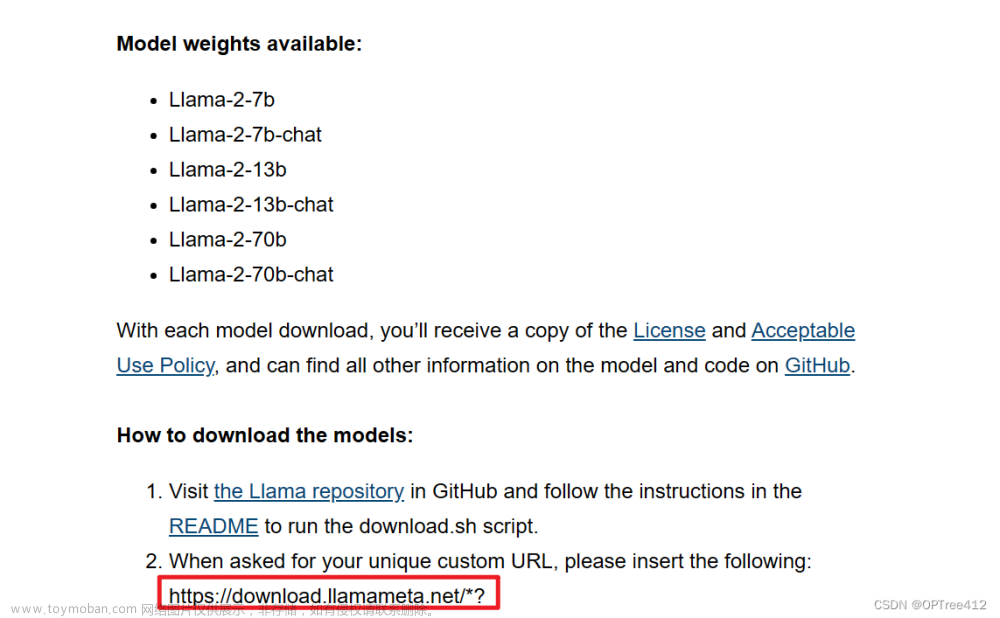This screenshot has width=1000, height=618.
Task: Click the Llama-2-13b base model list item
Action: coord(228,170)
